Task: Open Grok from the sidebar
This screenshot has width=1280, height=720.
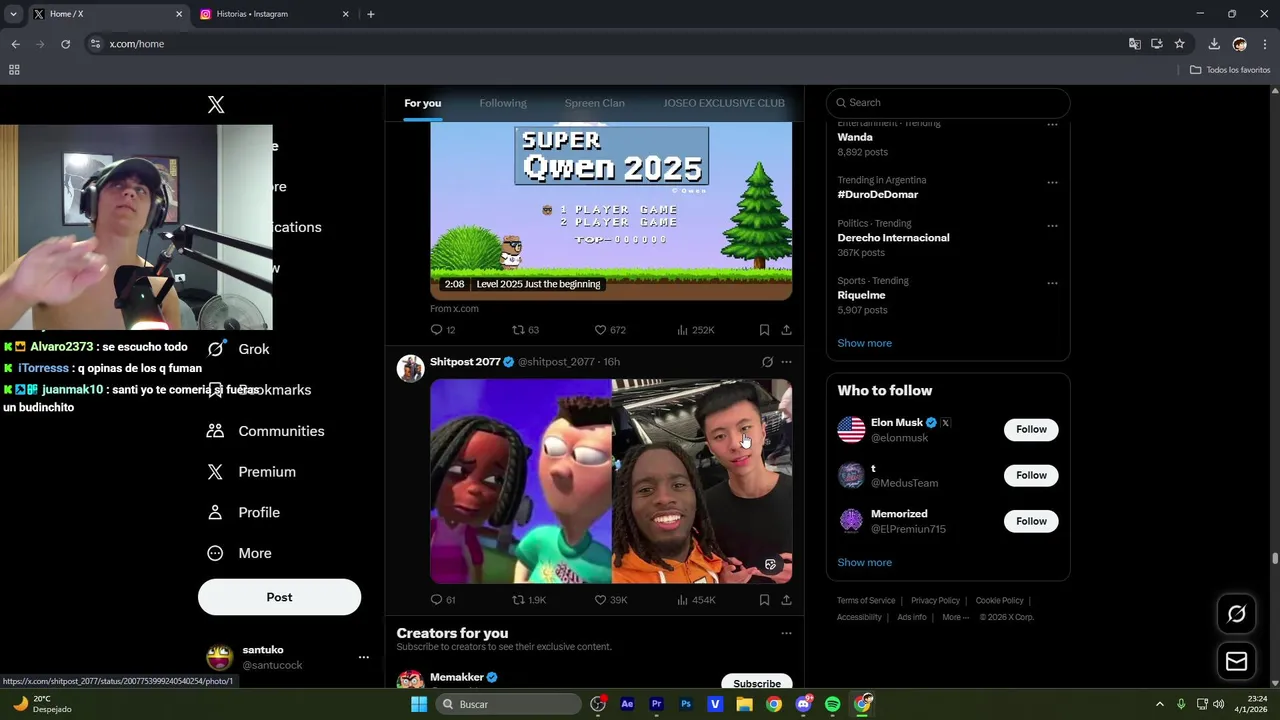Action: 238,349
